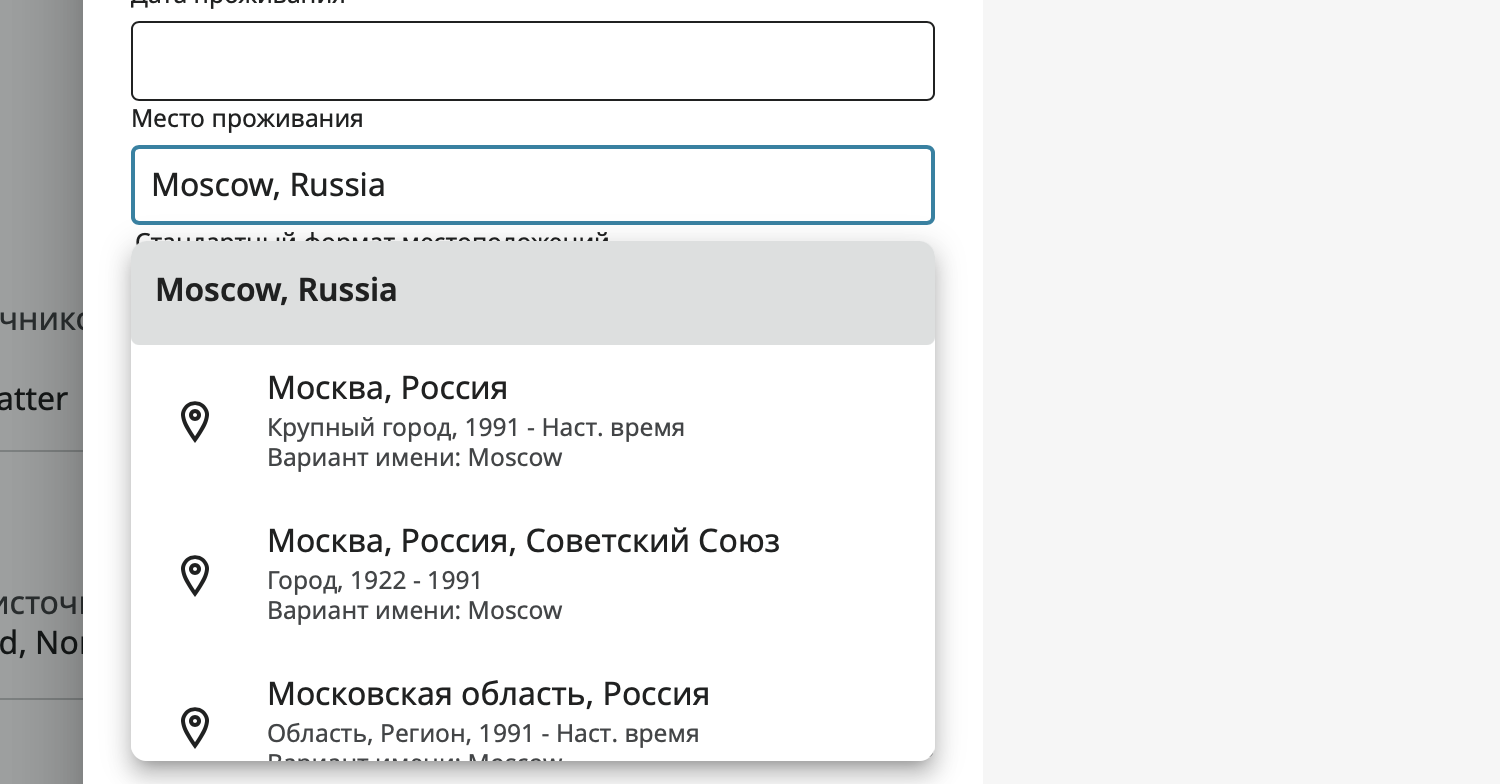Screen dimensions: 1500x784
Task: Click the "Крупный город, 1991 - Наст. время" line
Action: coord(476,428)
